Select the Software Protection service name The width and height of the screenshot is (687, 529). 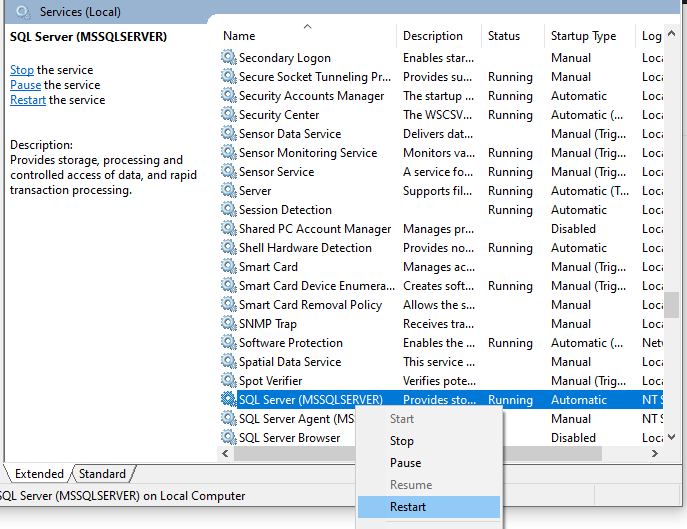291,343
